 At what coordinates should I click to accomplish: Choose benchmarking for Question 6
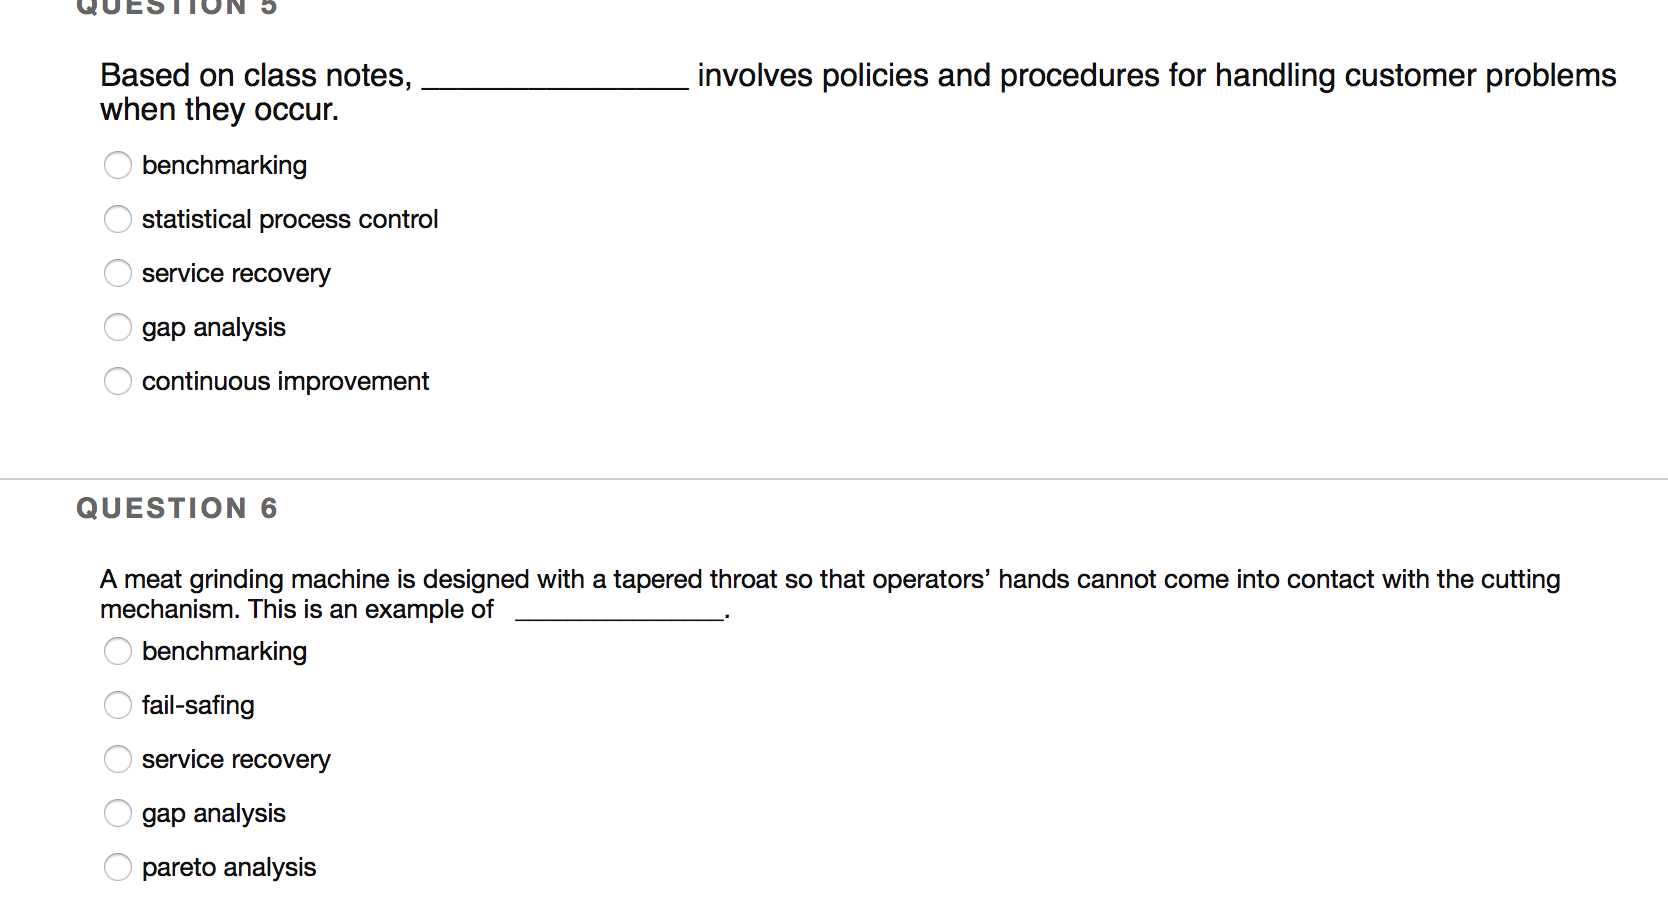coord(118,651)
